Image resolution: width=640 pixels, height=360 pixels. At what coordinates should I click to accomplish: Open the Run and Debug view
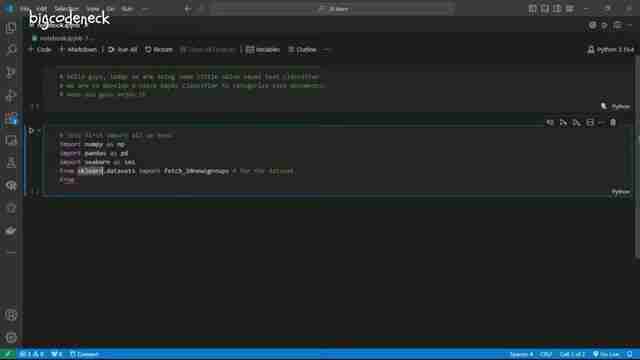(11, 96)
